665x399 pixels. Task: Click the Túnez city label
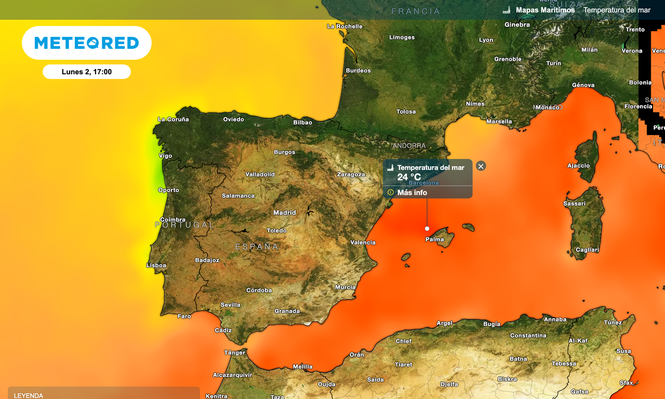(613, 323)
